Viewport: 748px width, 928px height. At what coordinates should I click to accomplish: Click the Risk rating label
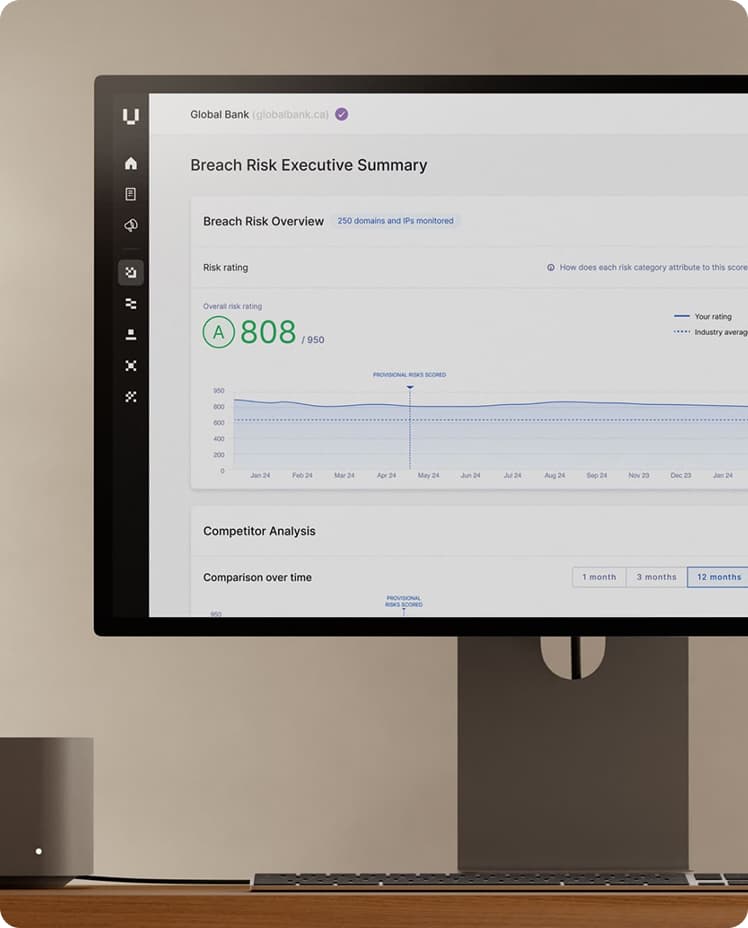point(225,268)
